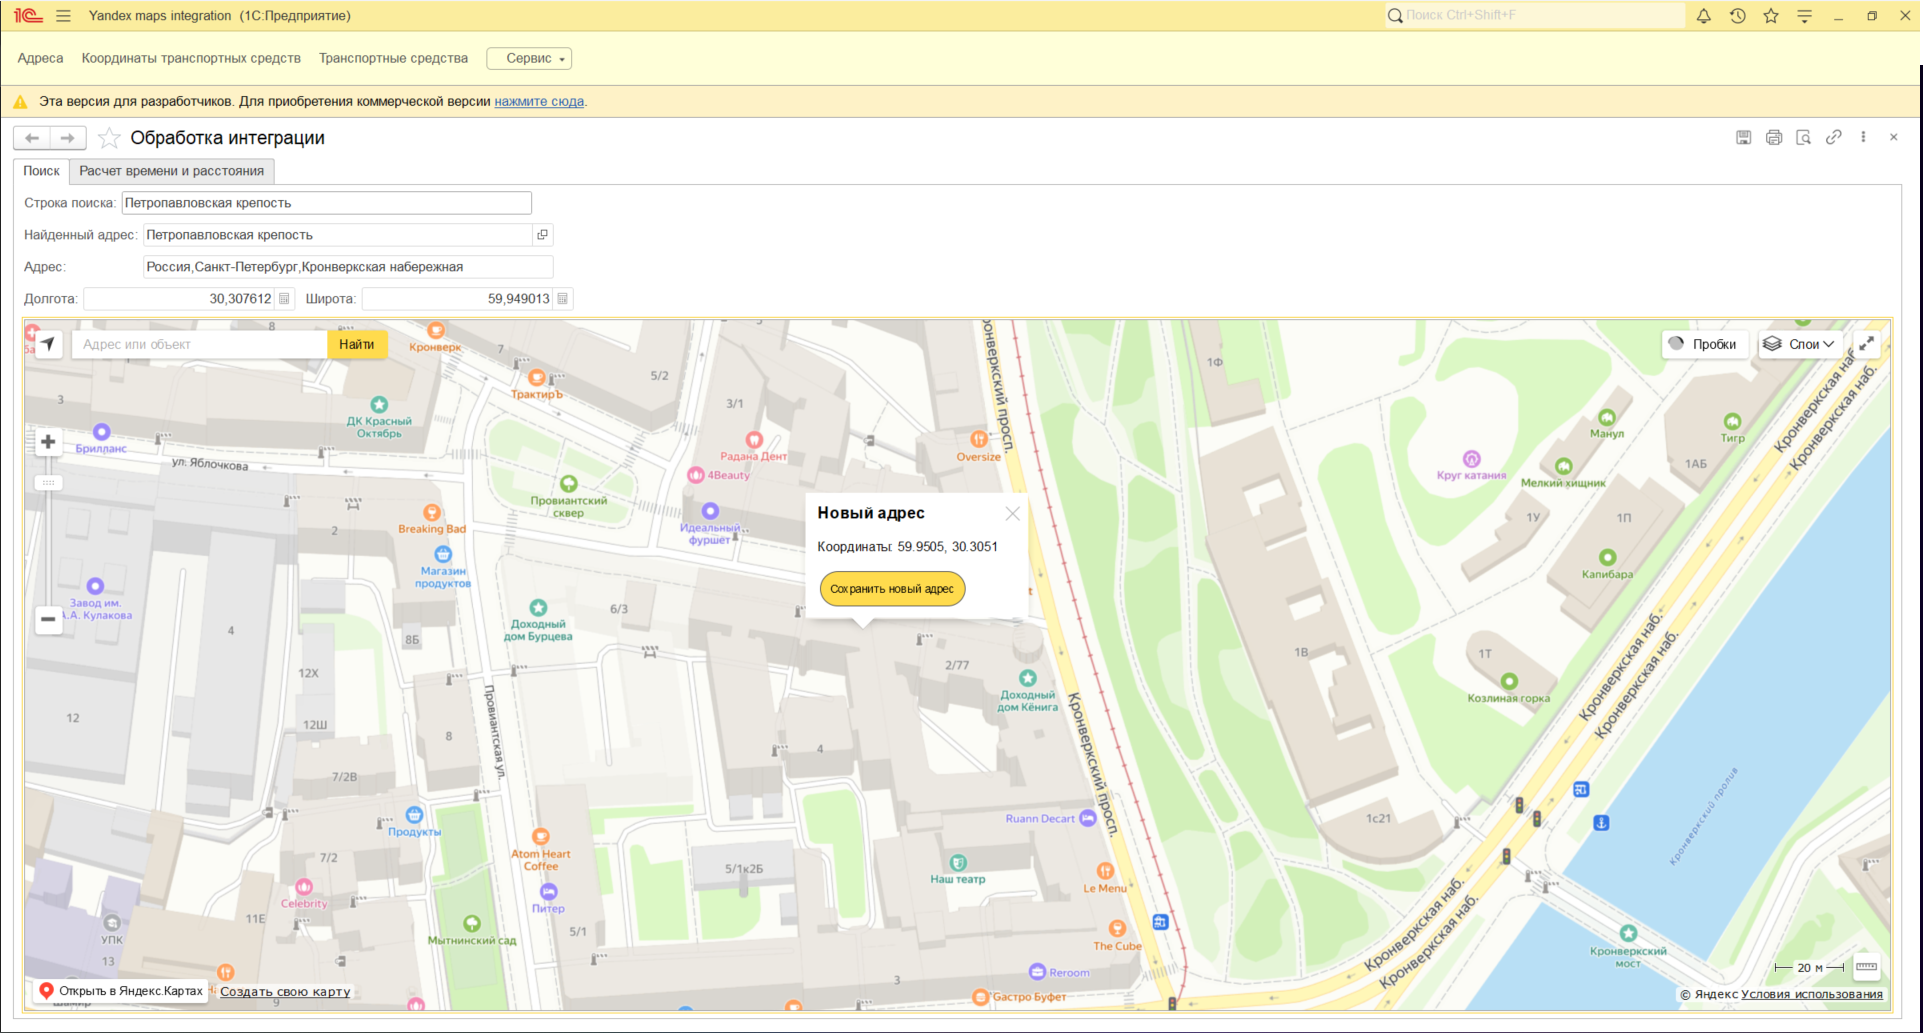Open the Слои layers dropdown
This screenshot has height=1033, width=1923.
1802,344
